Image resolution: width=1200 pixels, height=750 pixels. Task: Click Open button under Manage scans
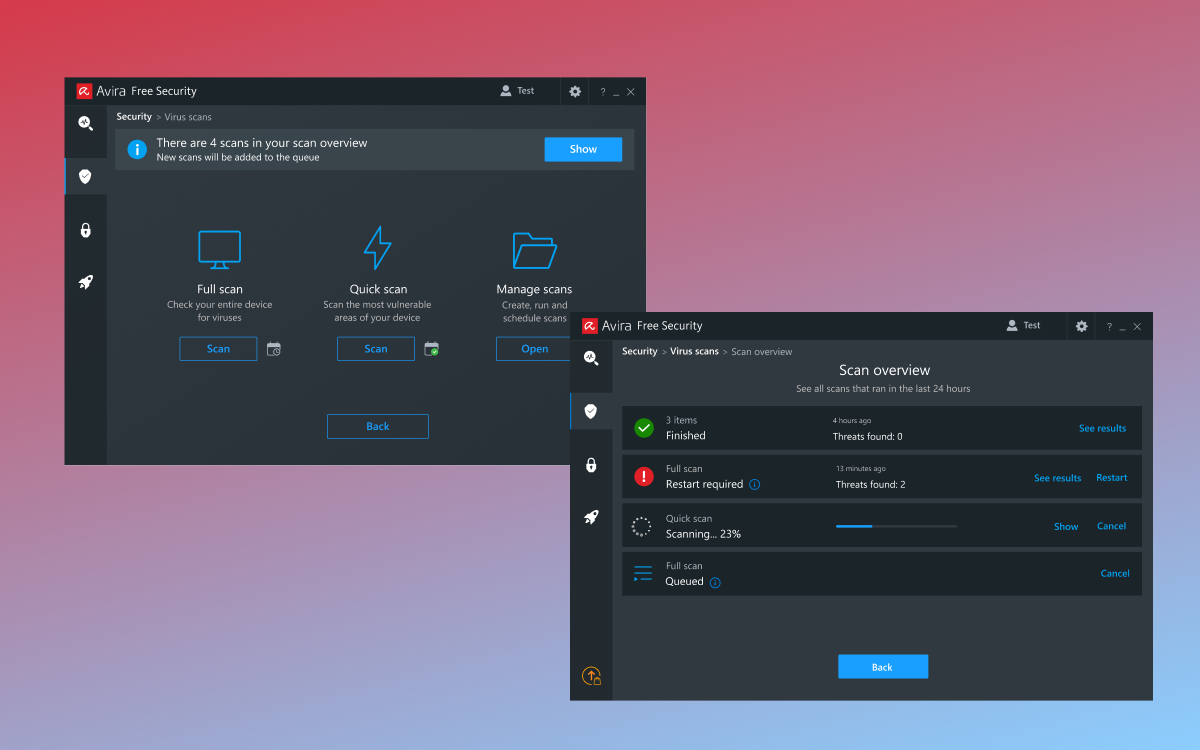pyautogui.click(x=535, y=349)
